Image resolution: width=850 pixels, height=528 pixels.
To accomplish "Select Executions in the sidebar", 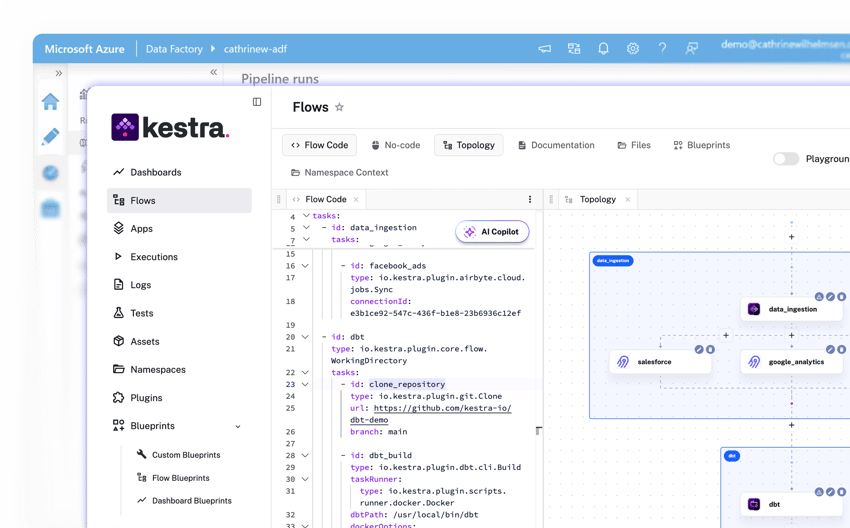I will tap(153, 257).
